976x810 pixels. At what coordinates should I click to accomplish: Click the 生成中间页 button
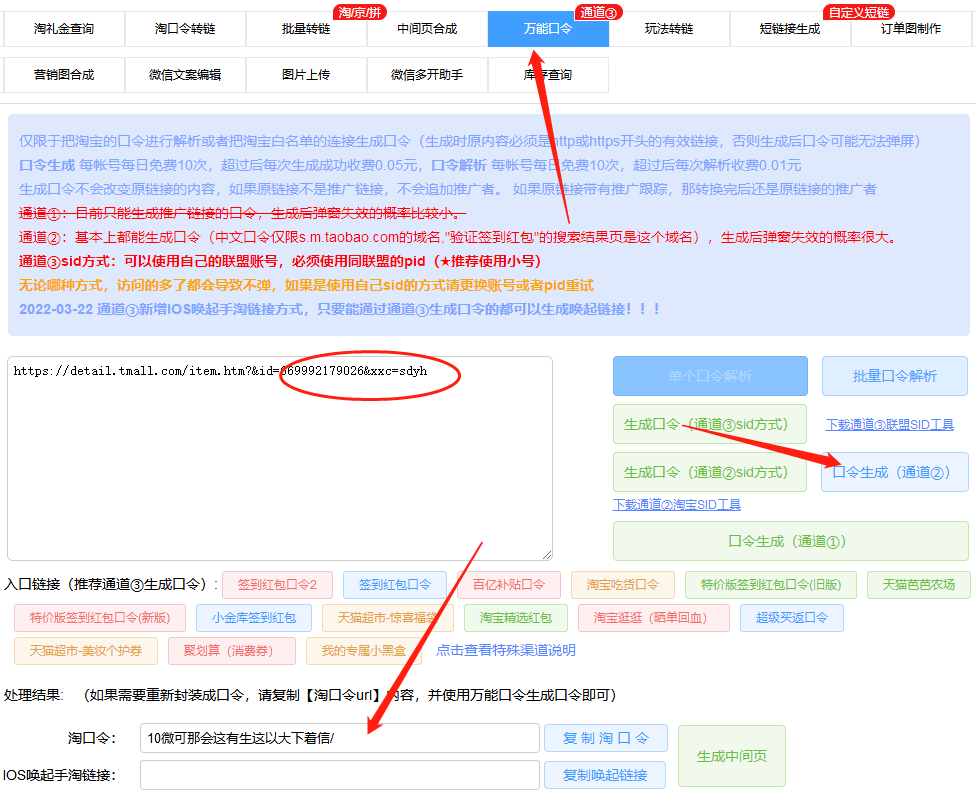[731, 756]
